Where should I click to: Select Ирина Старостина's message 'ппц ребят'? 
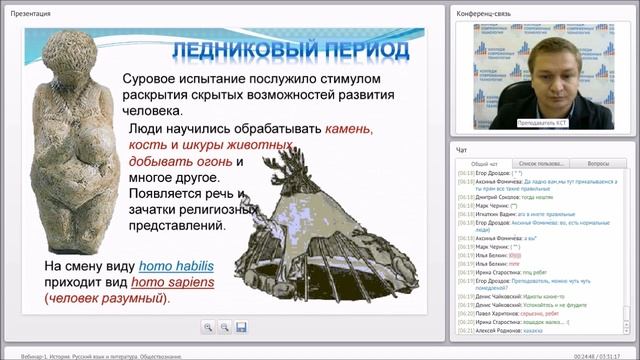tap(502, 272)
